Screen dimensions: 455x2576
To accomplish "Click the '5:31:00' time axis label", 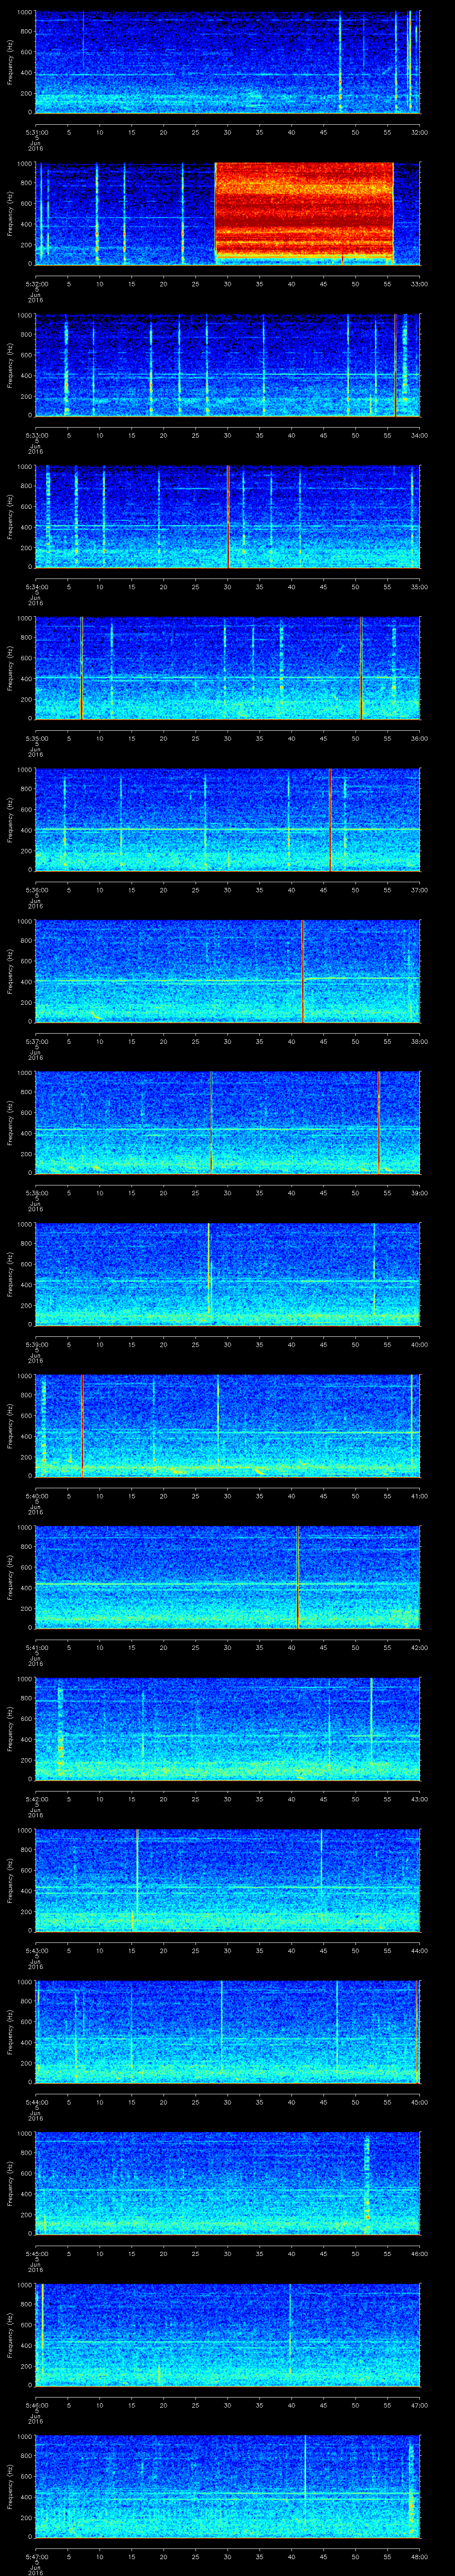I will coord(36,131).
